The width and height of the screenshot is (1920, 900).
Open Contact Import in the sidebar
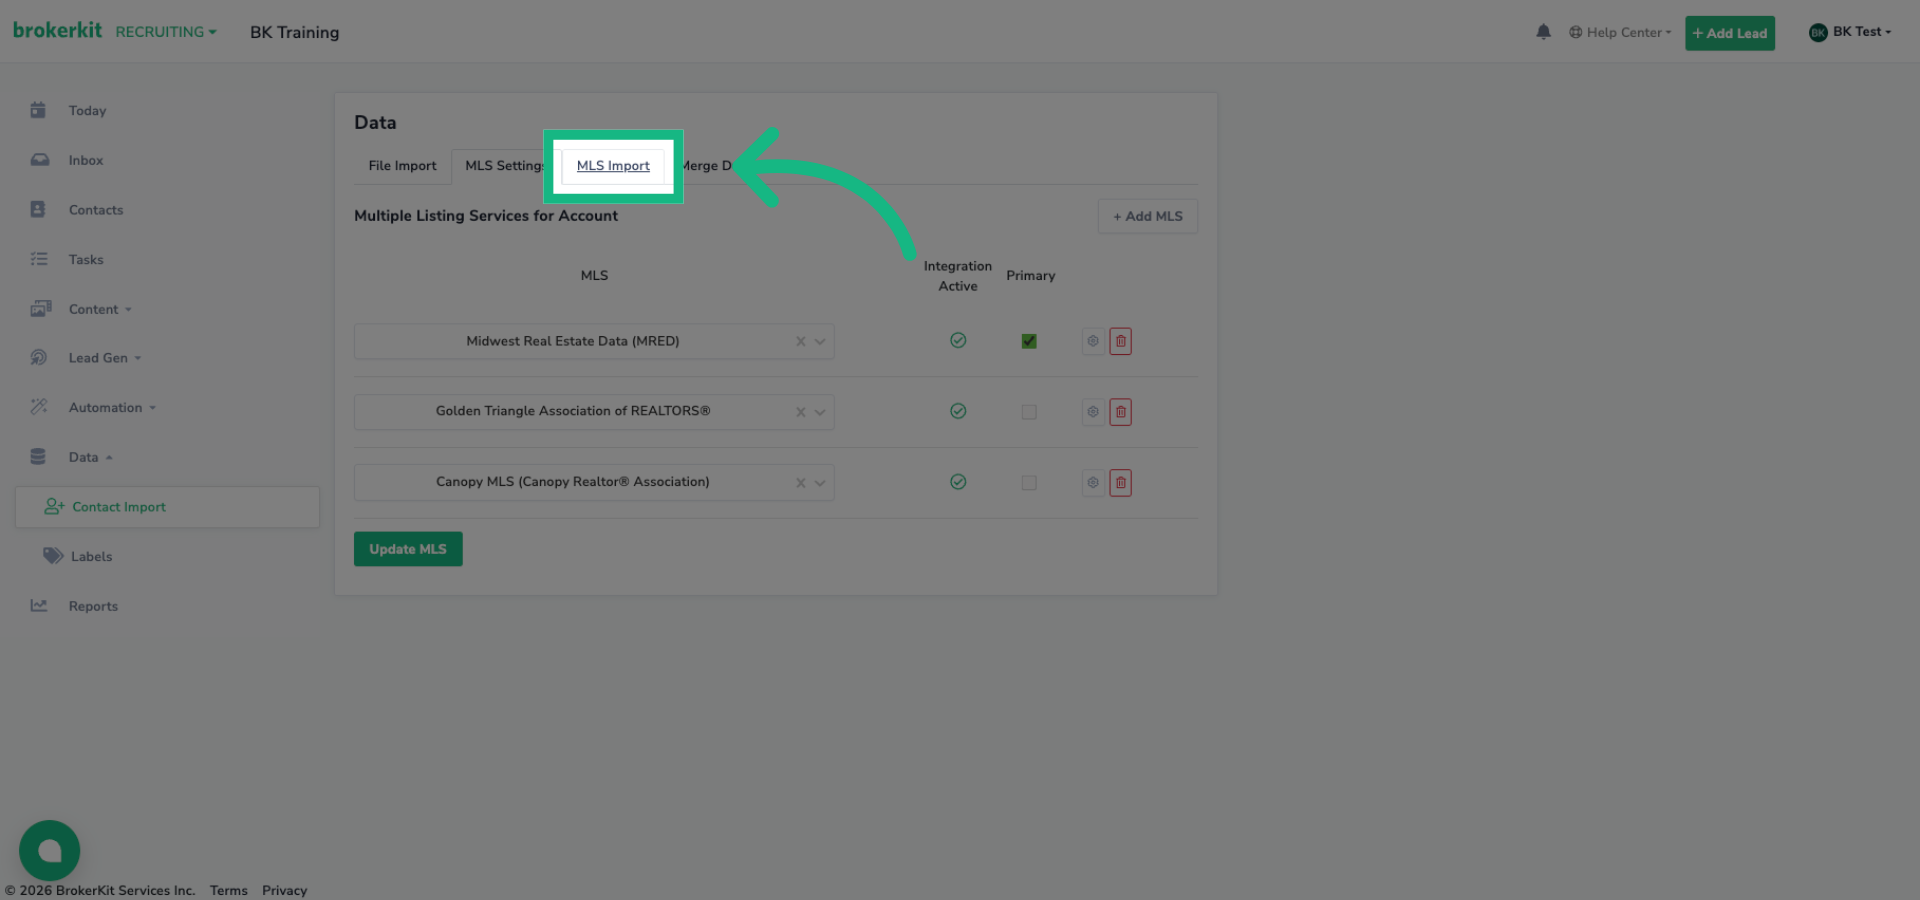167,507
